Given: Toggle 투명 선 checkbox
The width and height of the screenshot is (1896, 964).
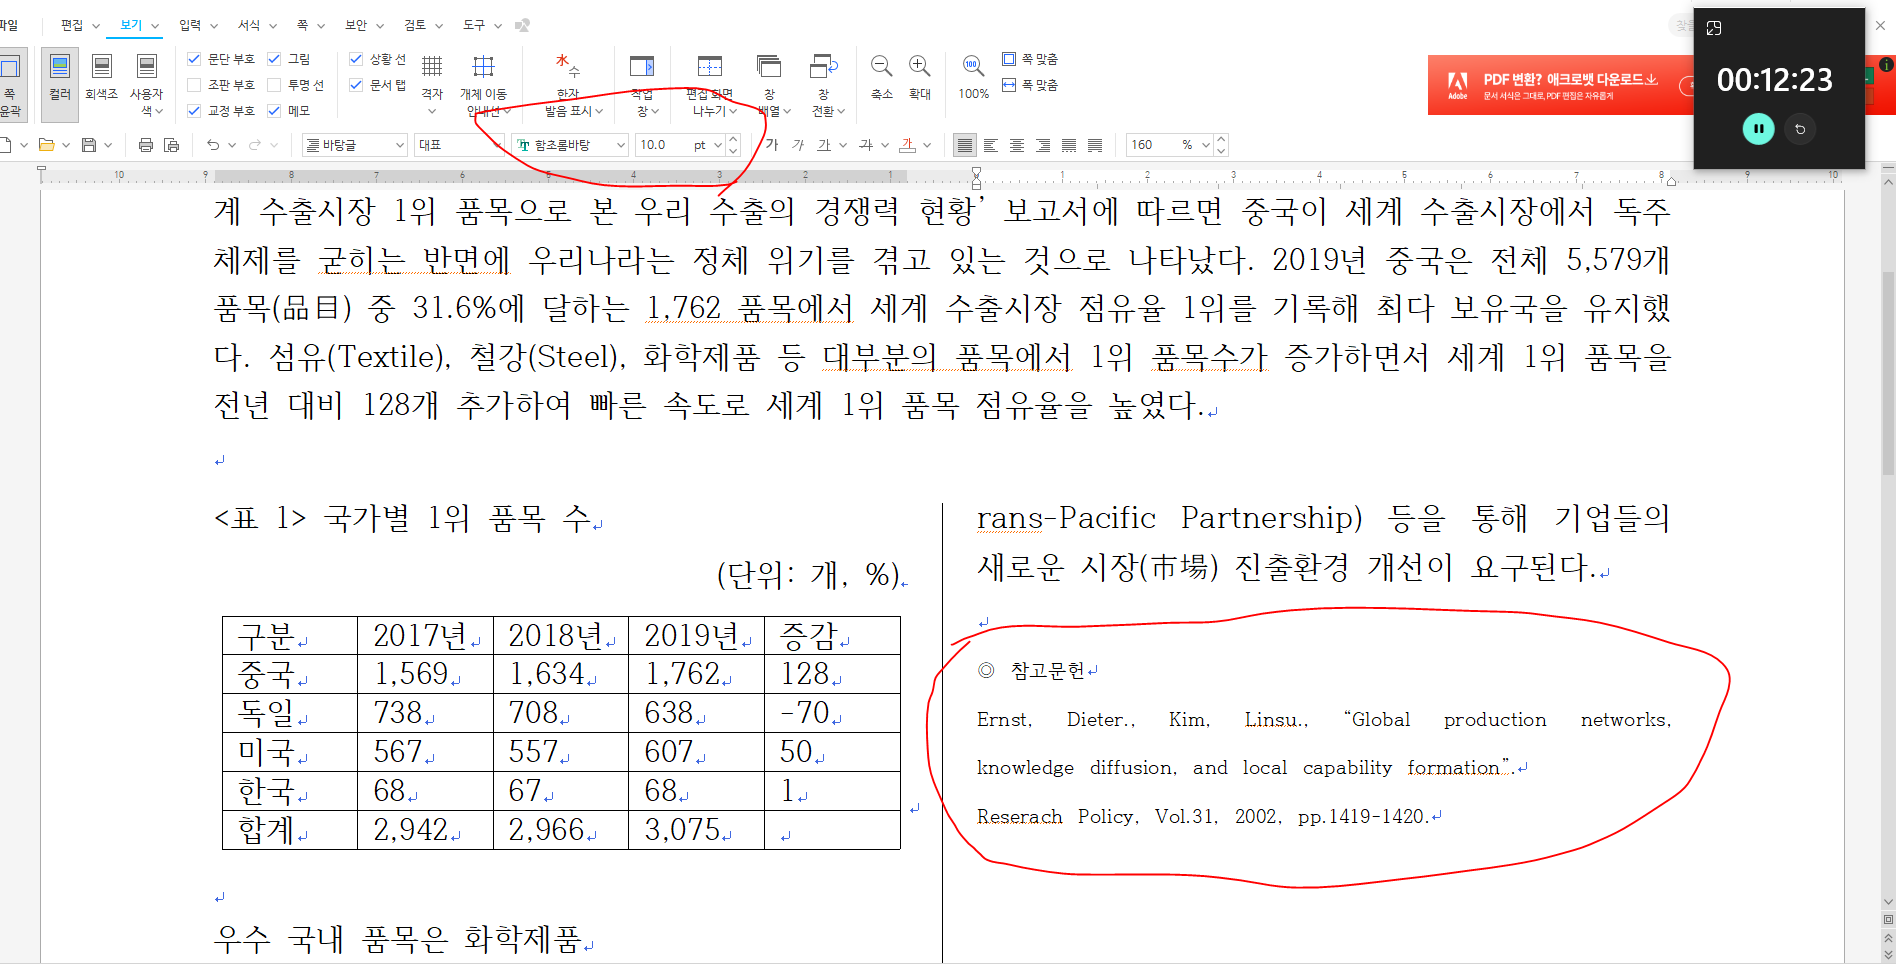Looking at the screenshot, I should tap(274, 85).
